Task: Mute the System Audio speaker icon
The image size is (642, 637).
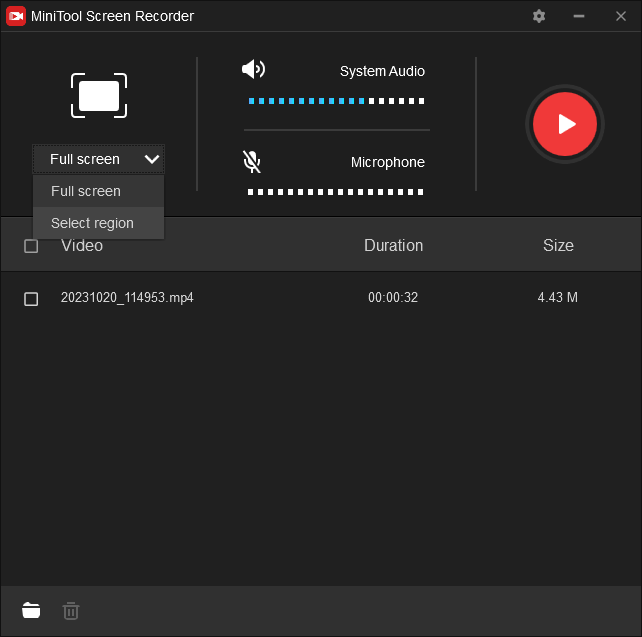Action: (x=253, y=69)
